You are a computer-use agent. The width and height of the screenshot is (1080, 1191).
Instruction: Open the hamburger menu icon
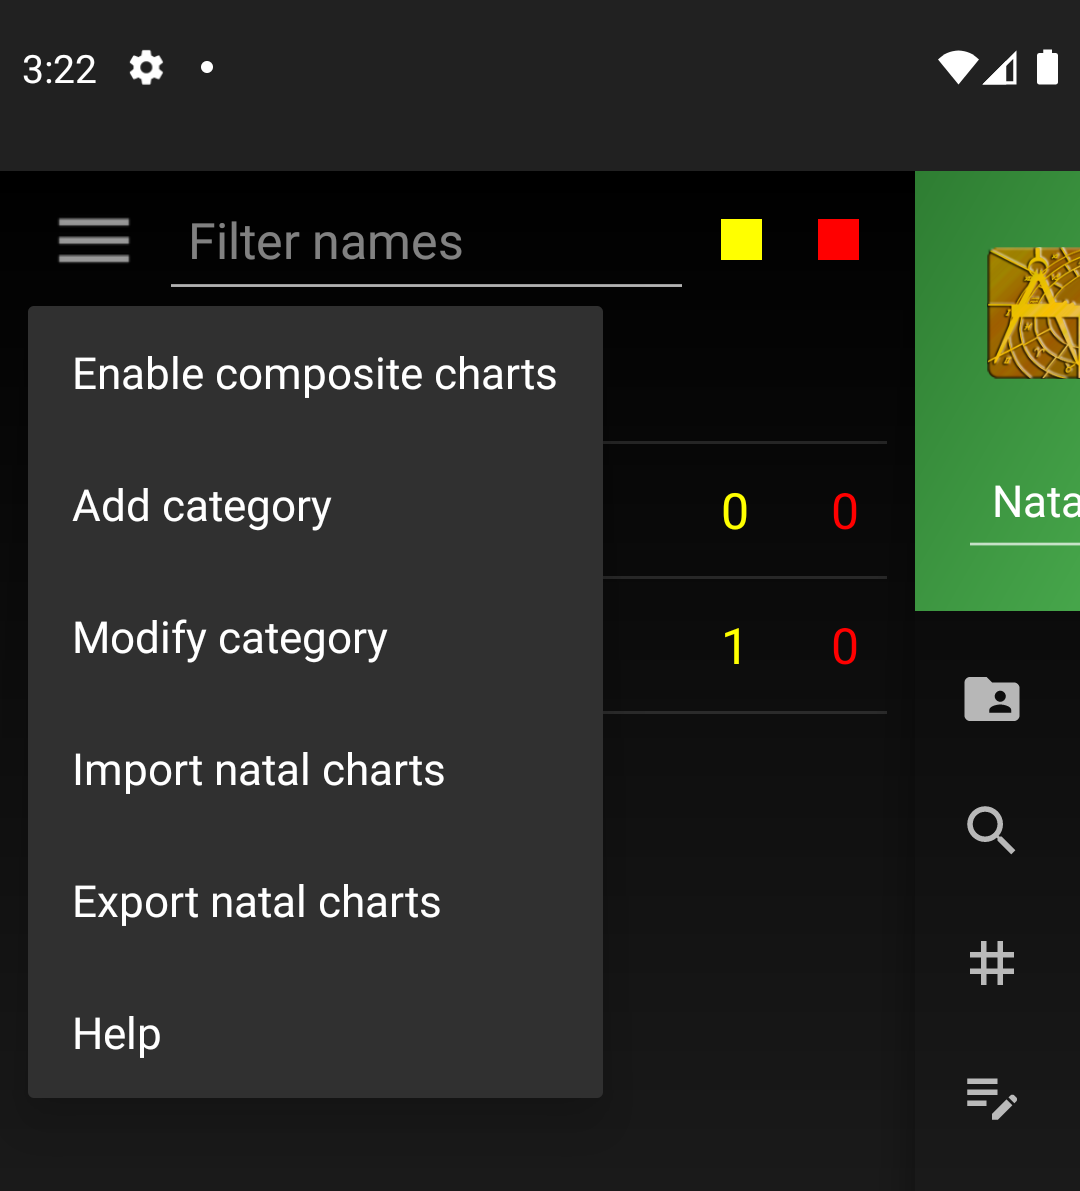tap(93, 241)
